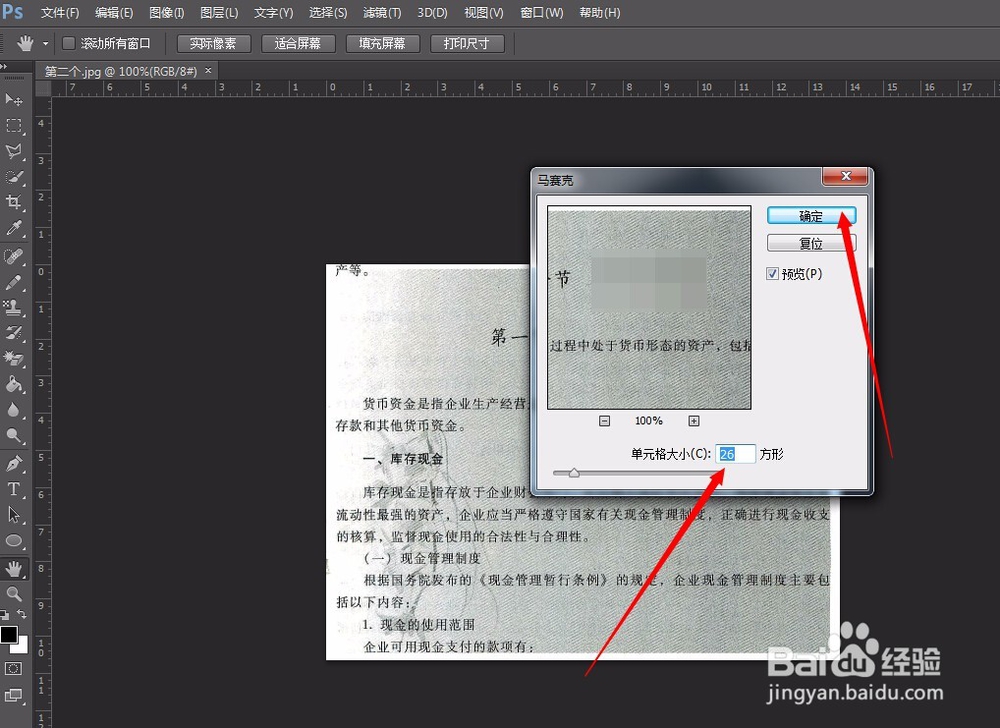Toggle the 预览 preview checkbox in Mosaic dialog

(x=773, y=273)
